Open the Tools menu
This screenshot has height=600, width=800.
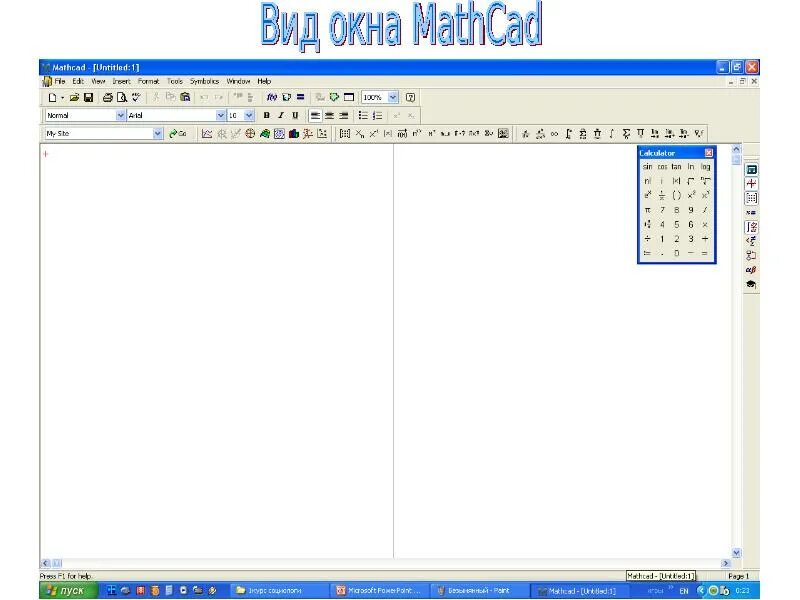[174, 81]
